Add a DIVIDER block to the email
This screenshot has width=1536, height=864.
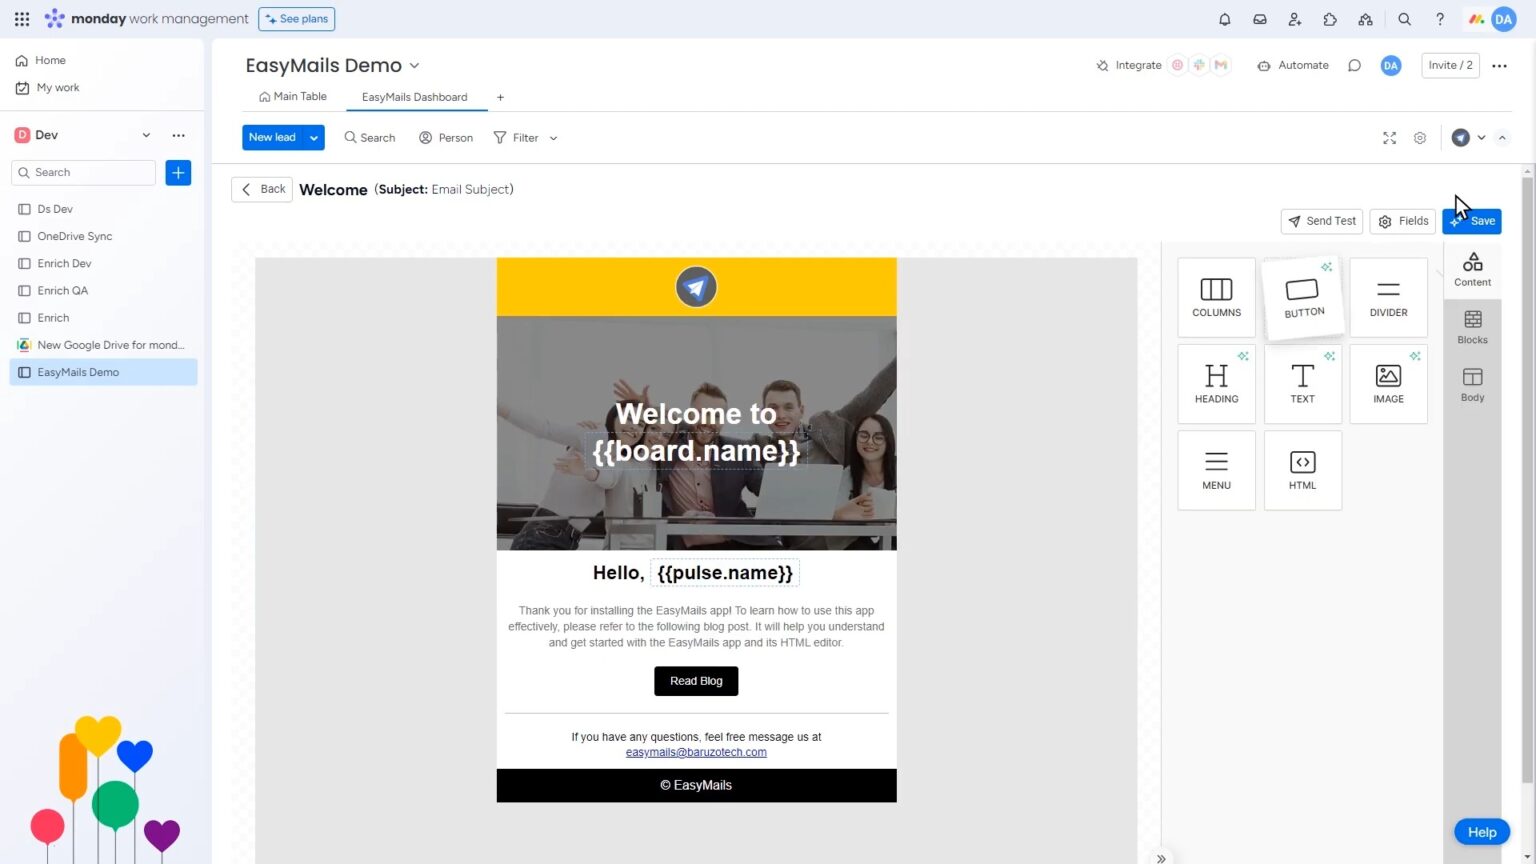point(1388,295)
